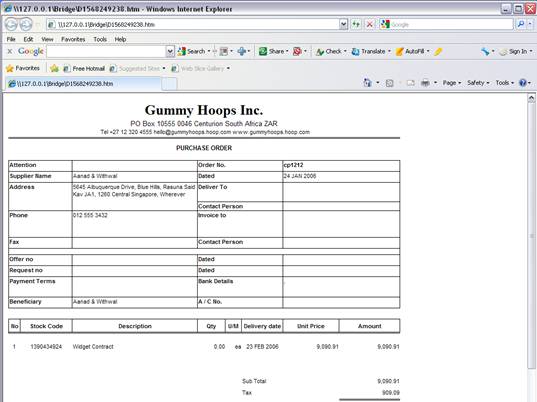Click the blue plus gadgets icon
Screen dimensions: 537x402
pos(242,51)
